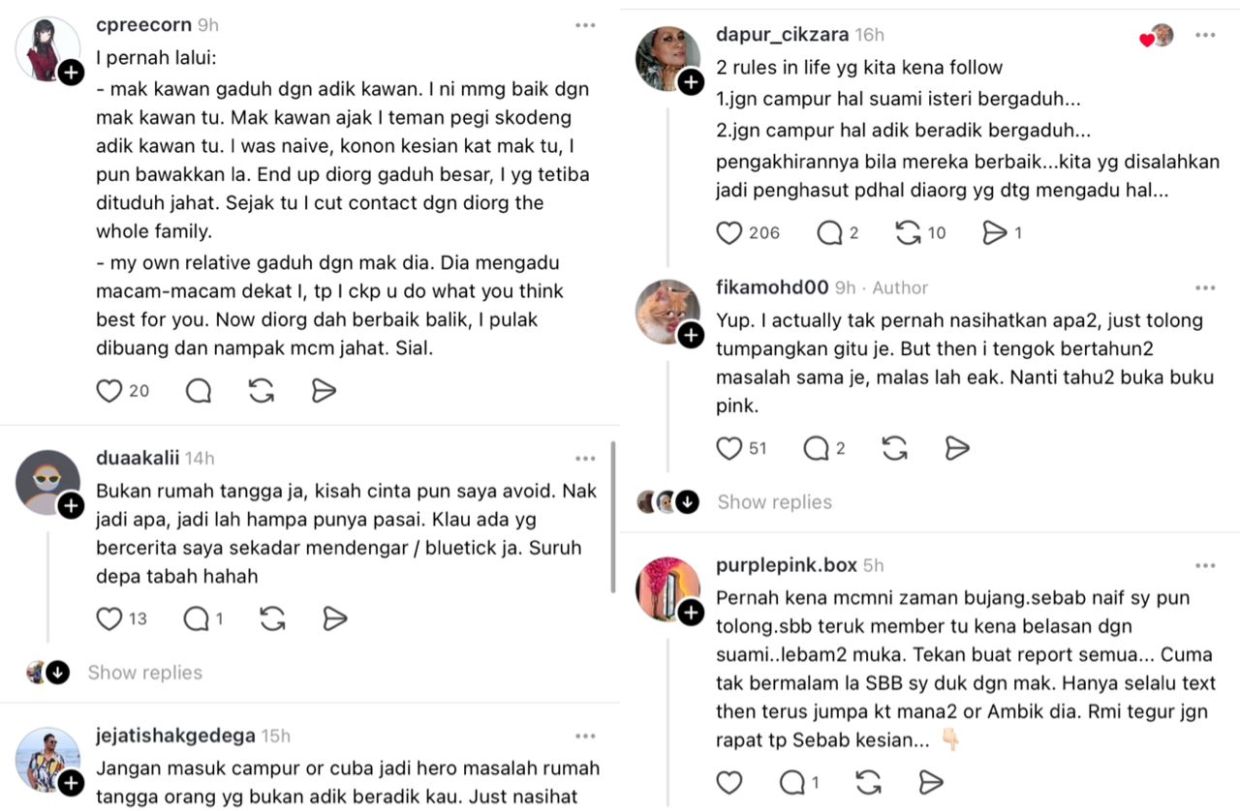Screen dimensions: 1240x811
Task: Follow purplepink.box via plus badge on avatar
Action: [691, 613]
